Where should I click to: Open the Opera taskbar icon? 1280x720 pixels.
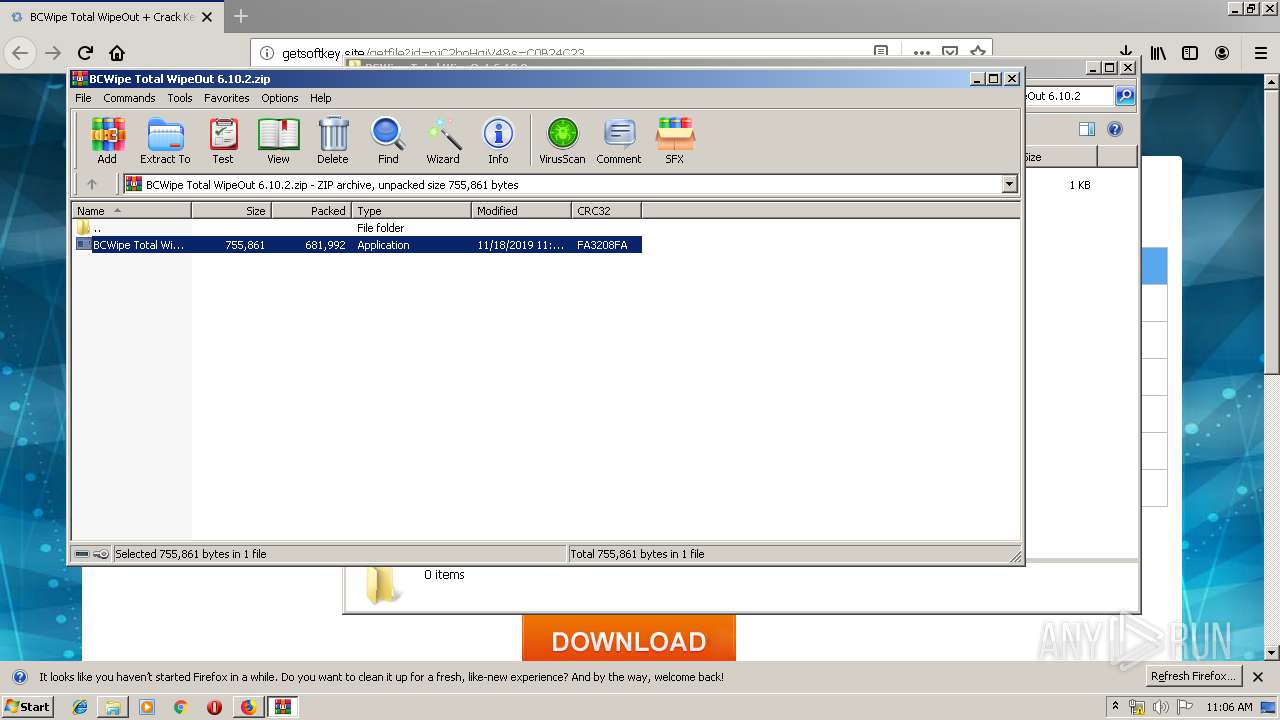click(x=214, y=707)
